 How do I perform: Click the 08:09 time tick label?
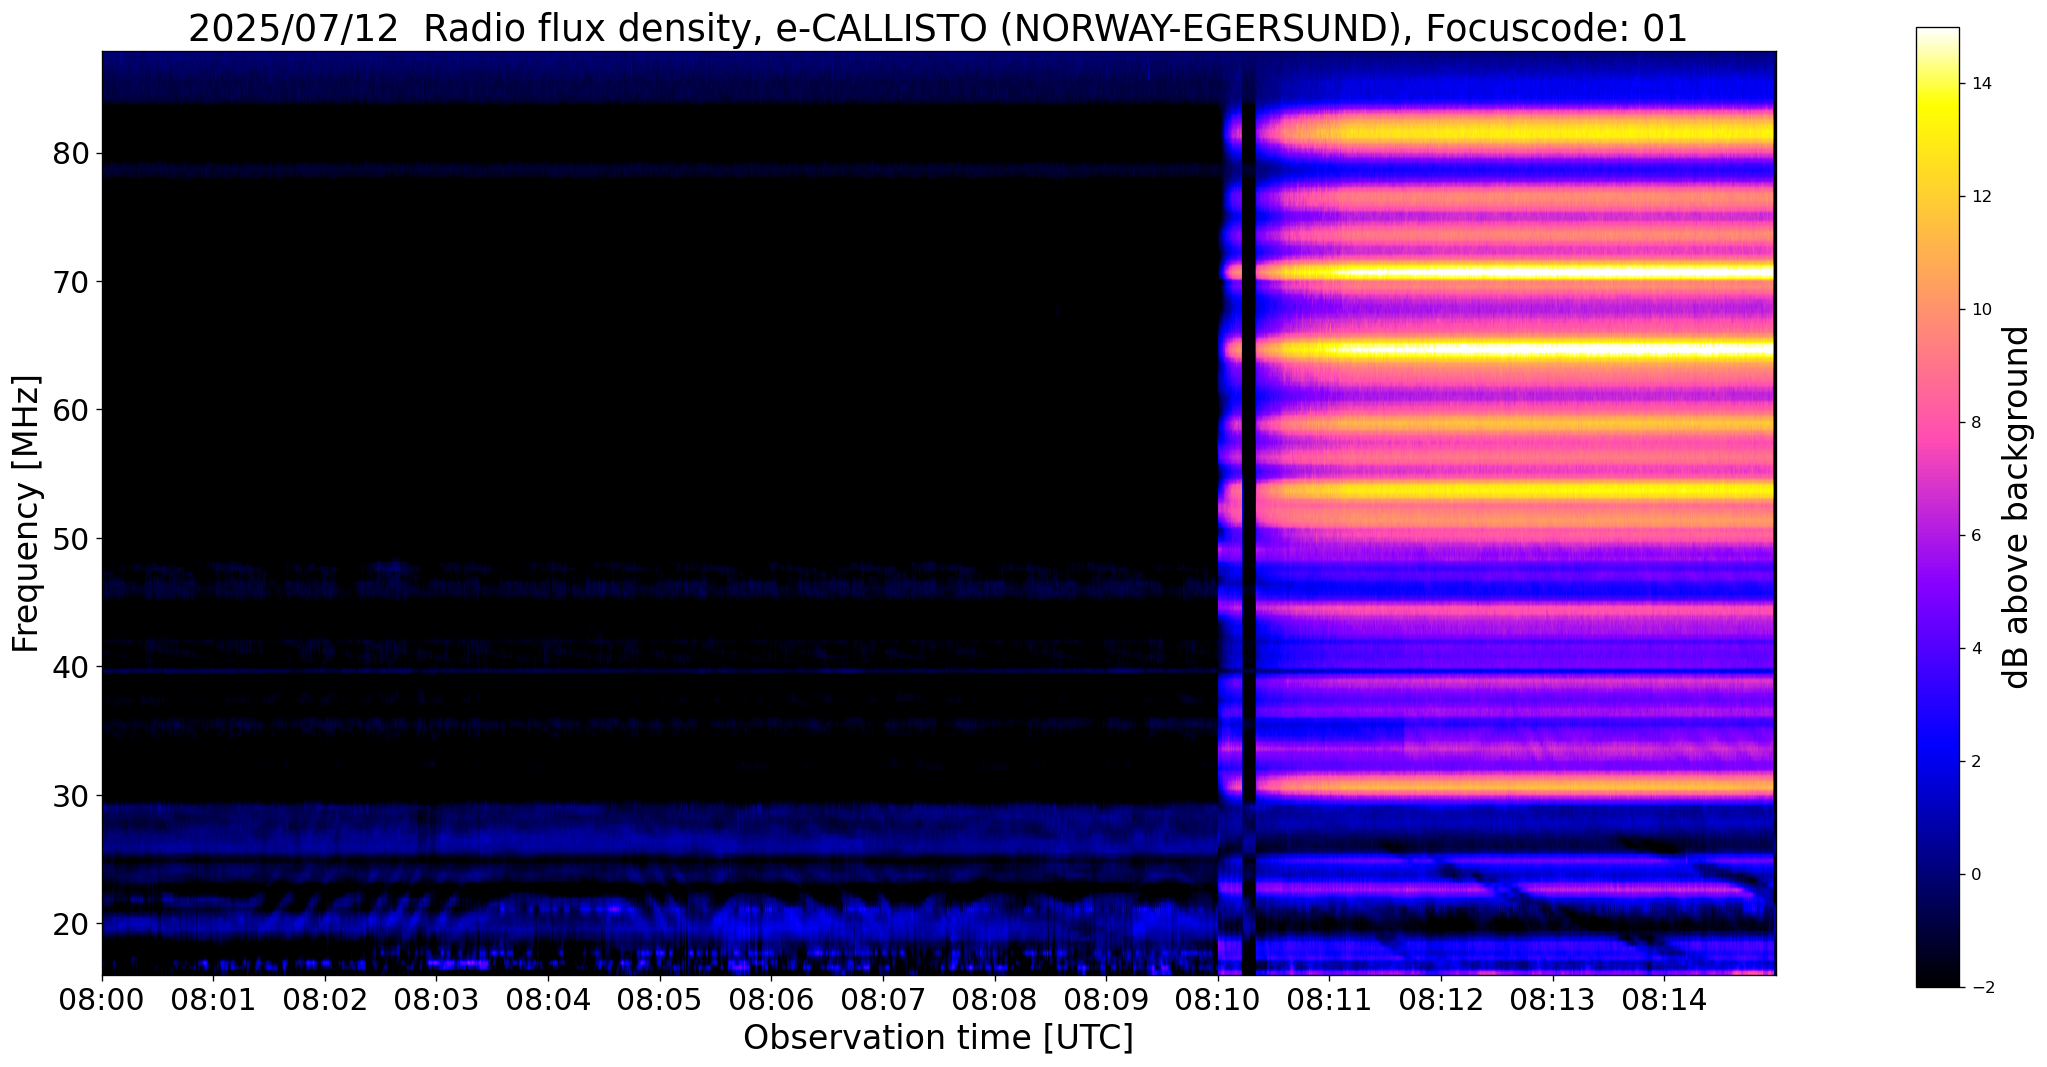click(1106, 999)
